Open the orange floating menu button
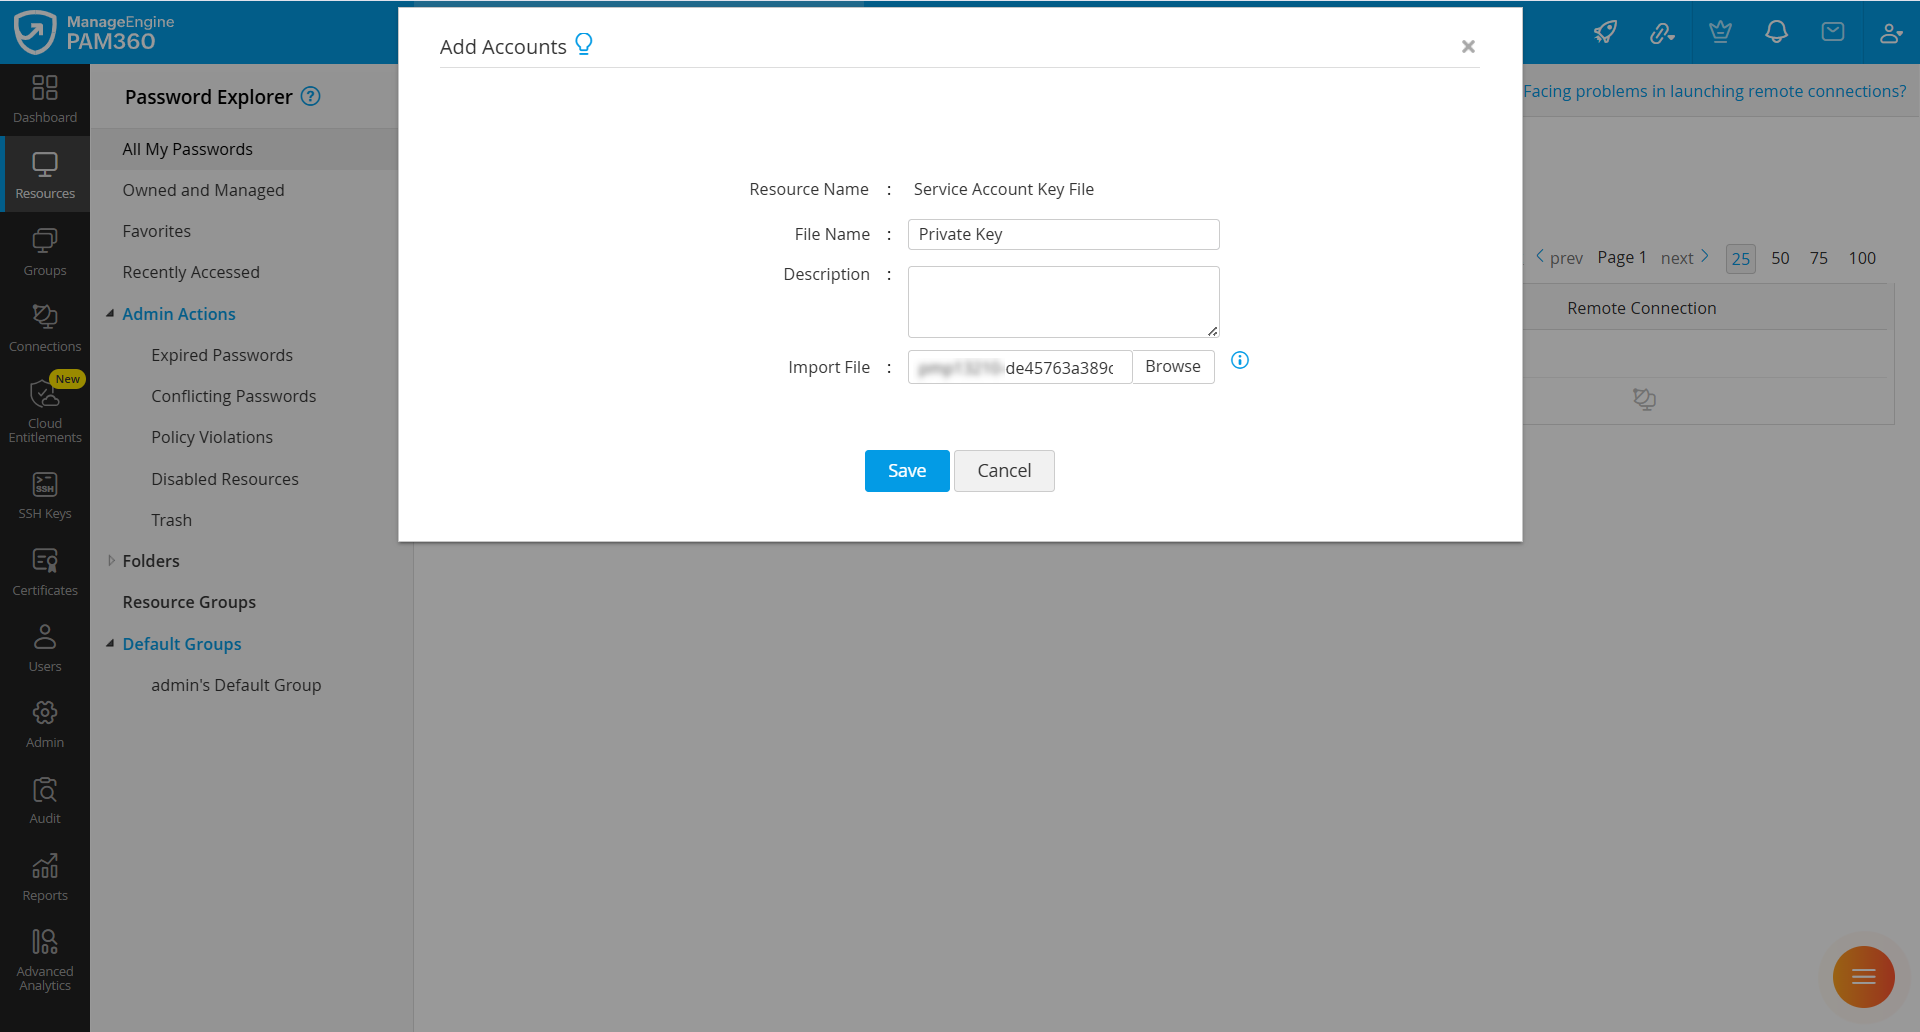Viewport: 1920px width, 1032px height. (x=1863, y=977)
